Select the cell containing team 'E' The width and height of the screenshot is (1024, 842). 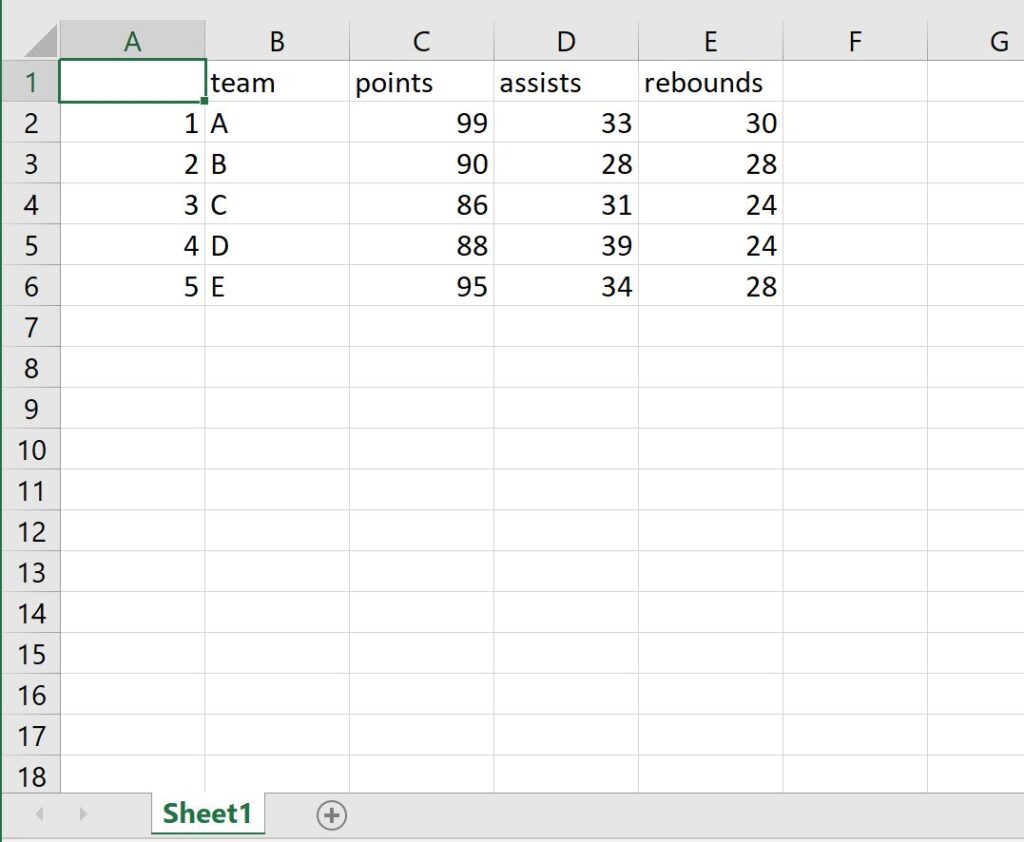point(276,287)
